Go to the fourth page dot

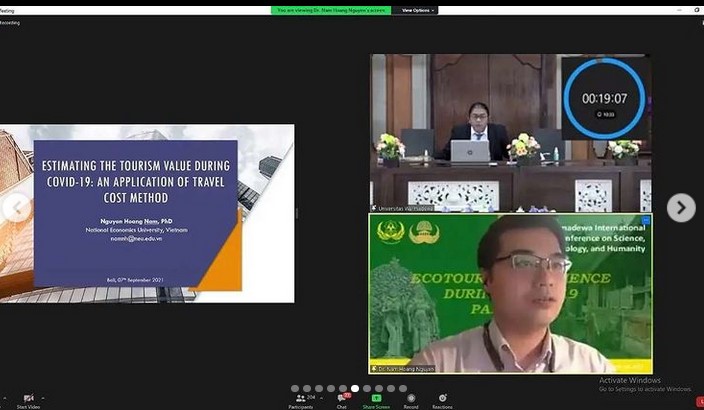[x=331, y=388]
